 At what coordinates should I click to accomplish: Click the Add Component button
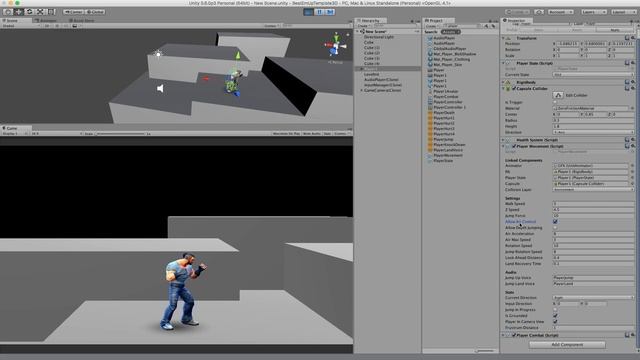click(x=567, y=344)
